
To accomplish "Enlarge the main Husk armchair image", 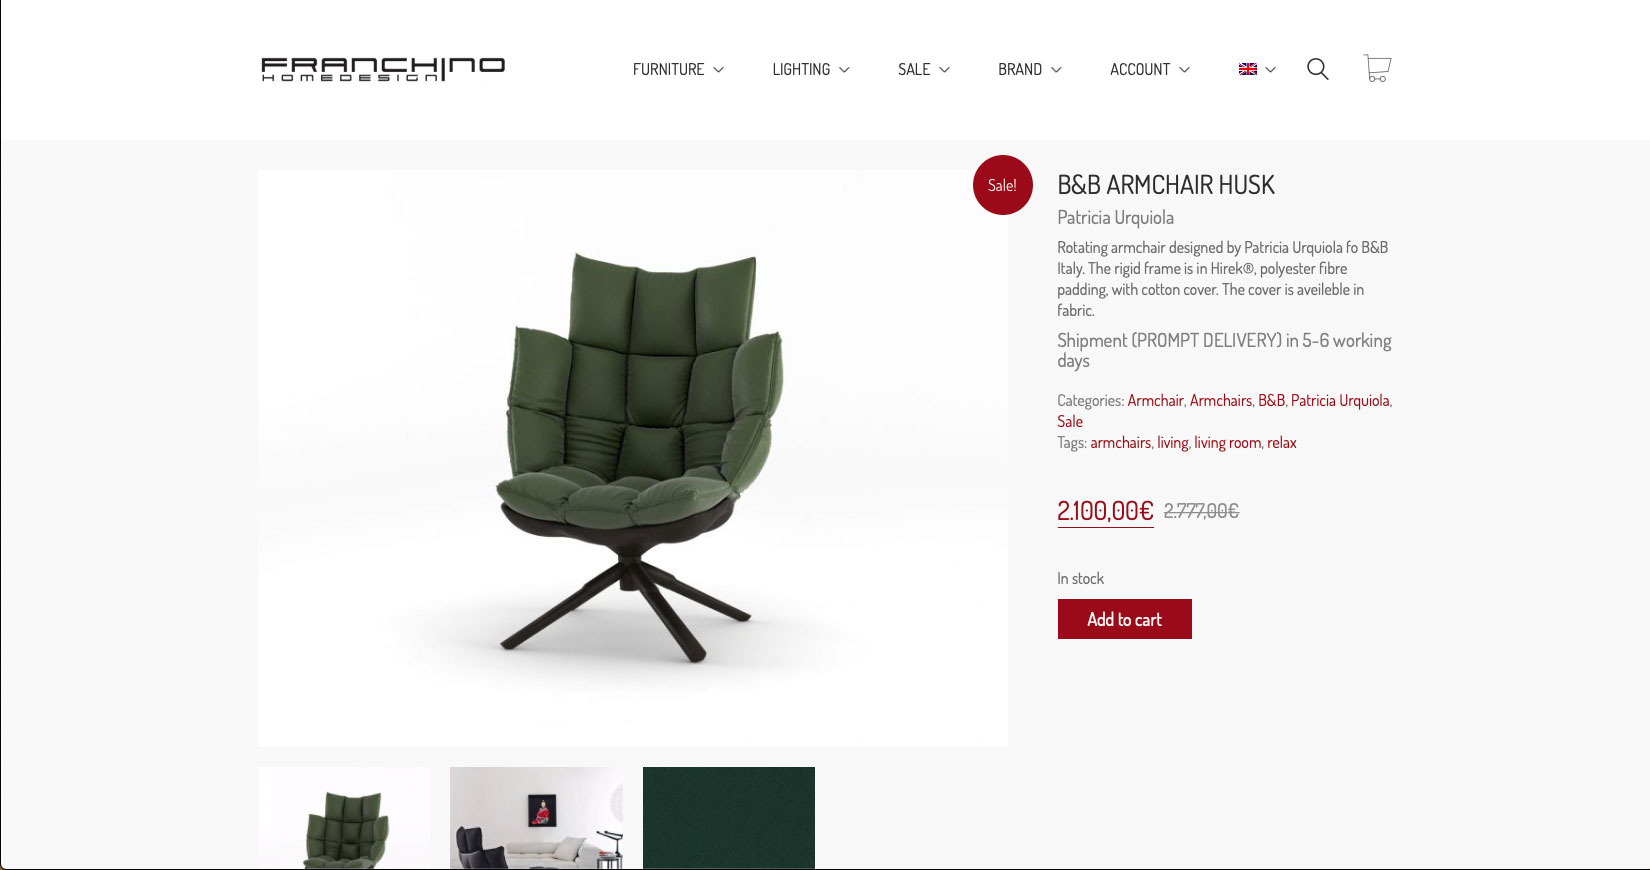I will [x=633, y=458].
